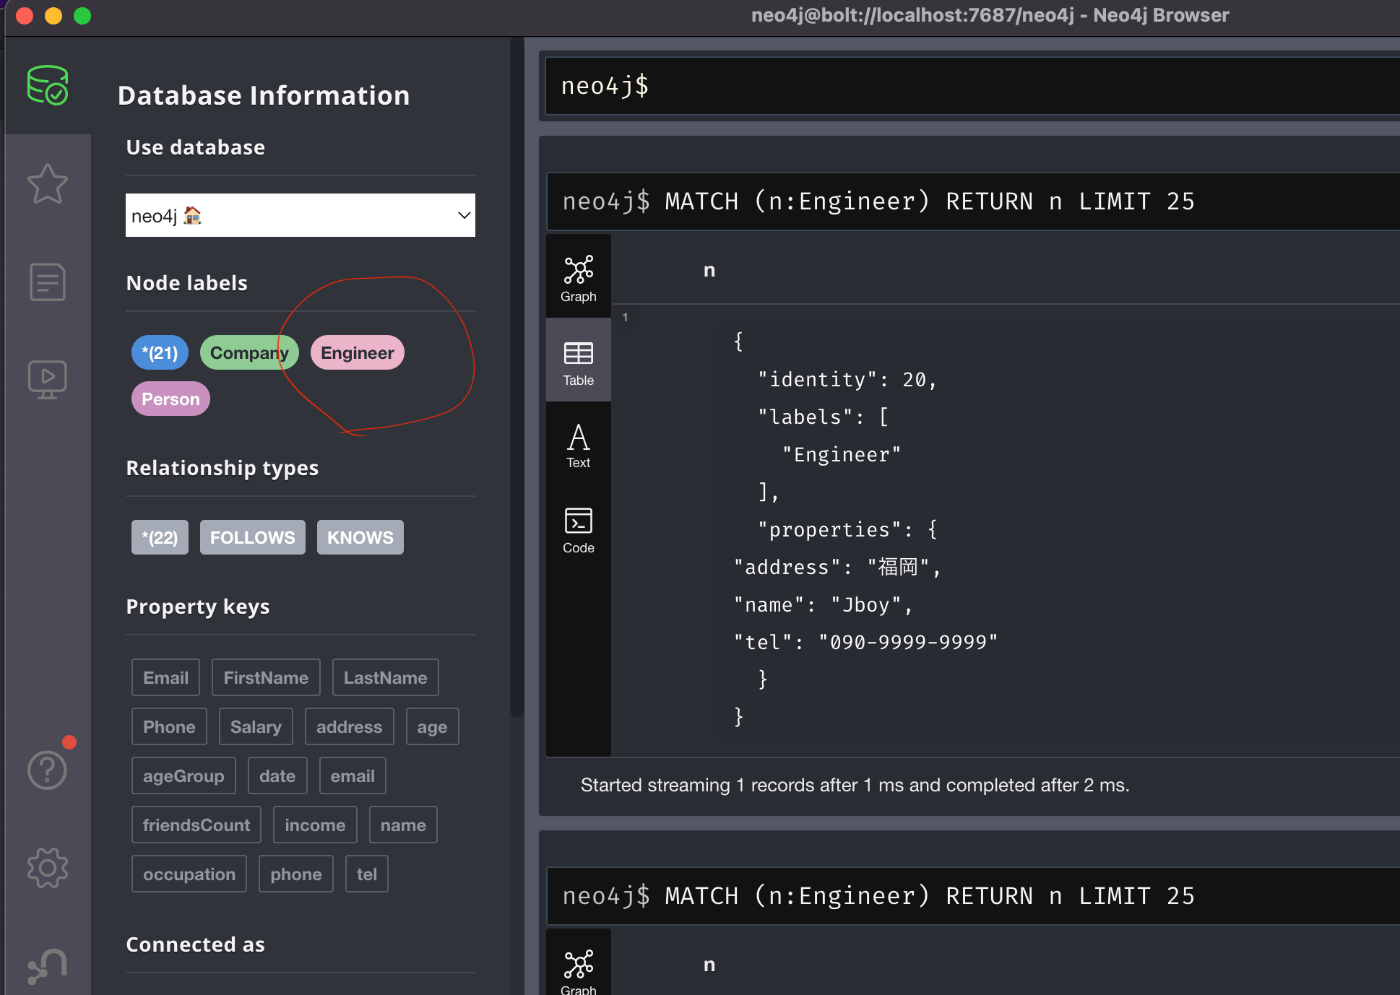Image resolution: width=1400 pixels, height=995 pixels.
Task: Click the age property key
Action: [432, 726]
